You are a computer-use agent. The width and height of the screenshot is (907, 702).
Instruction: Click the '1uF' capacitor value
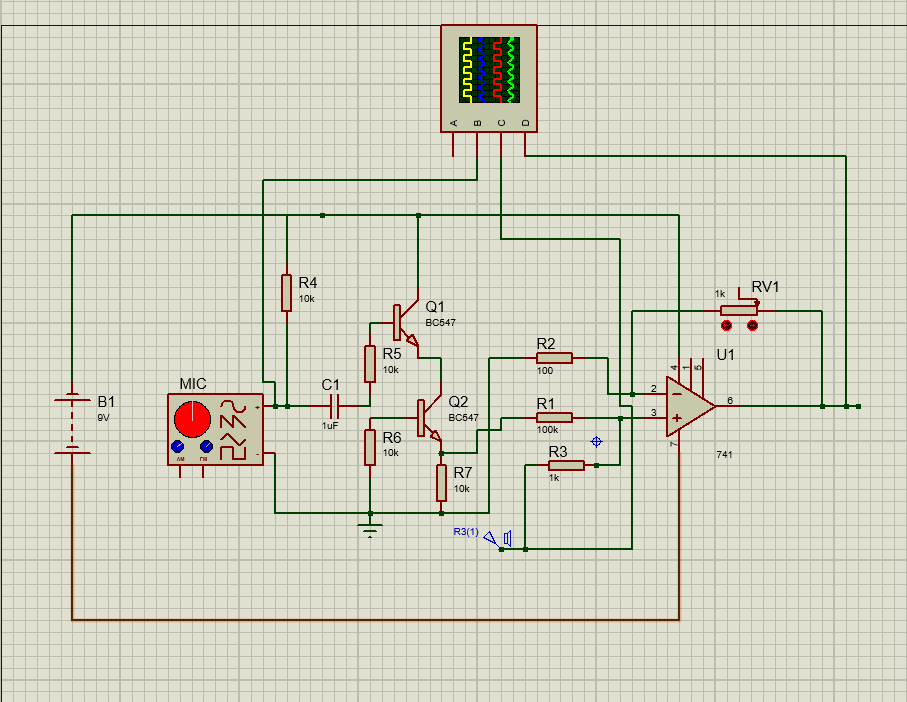(330, 426)
